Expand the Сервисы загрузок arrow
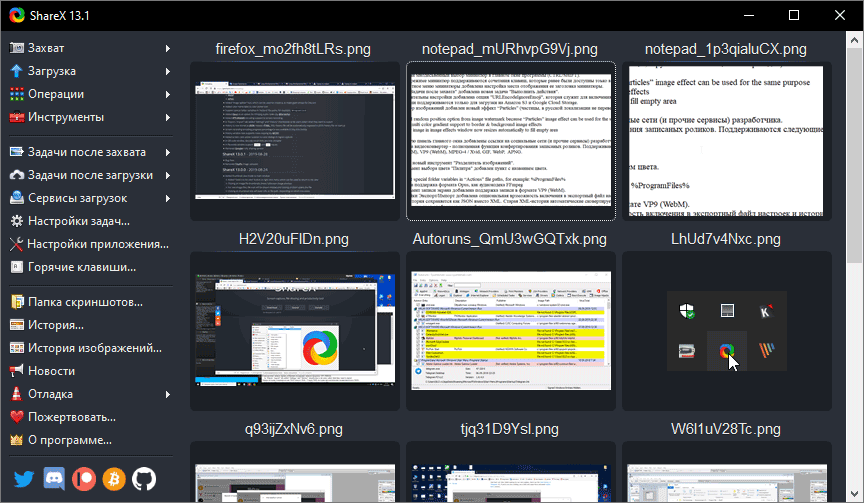 pyautogui.click(x=168, y=198)
